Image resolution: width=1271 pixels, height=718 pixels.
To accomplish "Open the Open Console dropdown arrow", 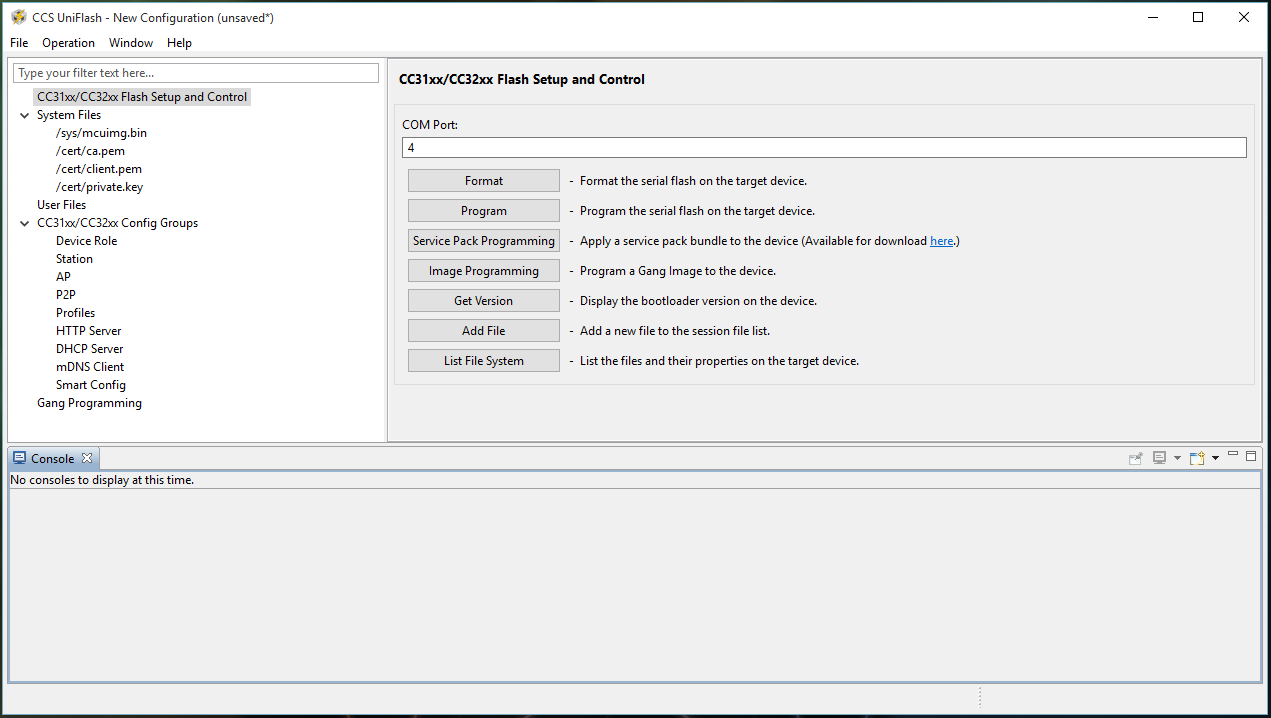I will [1215, 457].
